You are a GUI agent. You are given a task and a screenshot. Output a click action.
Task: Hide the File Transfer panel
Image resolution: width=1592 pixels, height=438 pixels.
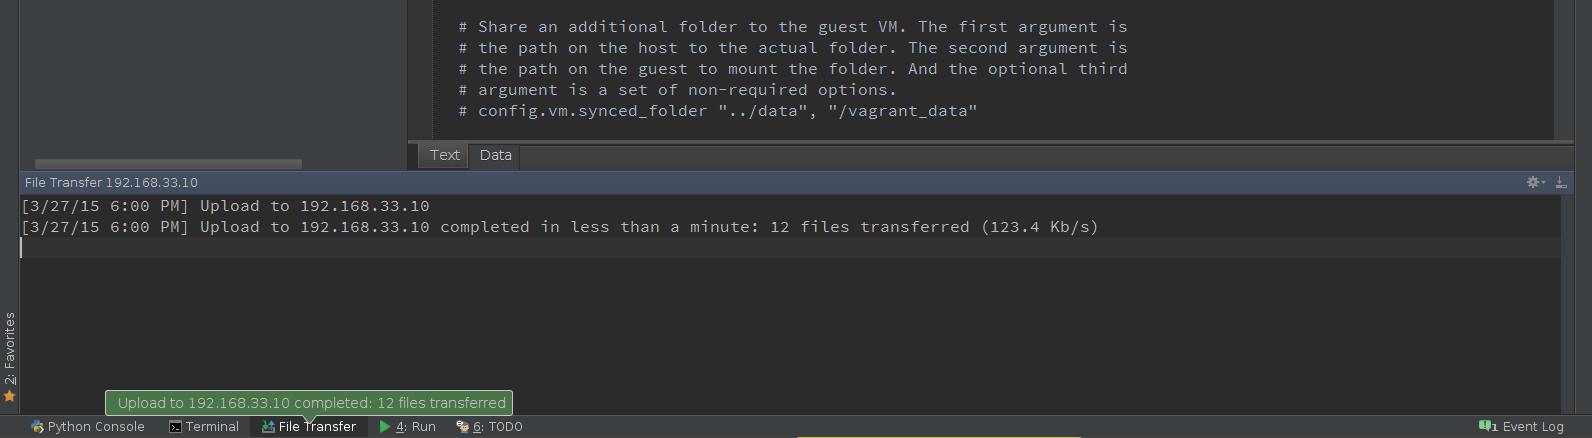pyautogui.click(x=1561, y=182)
